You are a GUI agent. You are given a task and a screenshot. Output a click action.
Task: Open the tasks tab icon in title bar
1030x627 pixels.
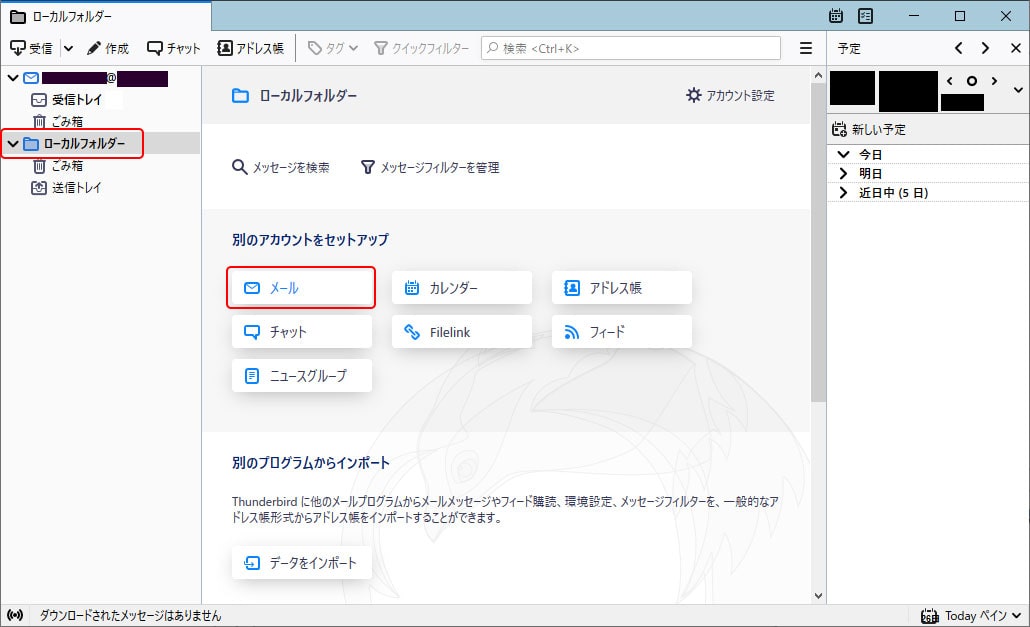(866, 16)
